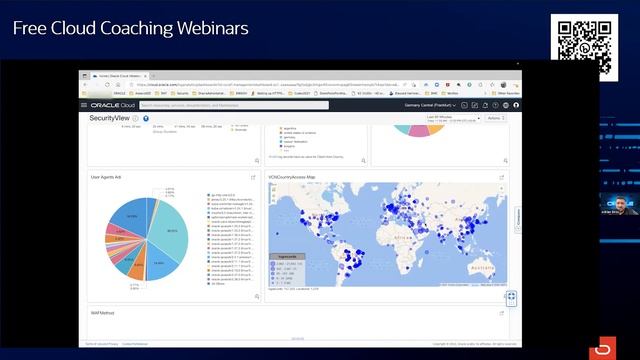The image size is (640, 360).
Task: Click magnifier icon in the top-right pie widget
Action: click(505, 161)
